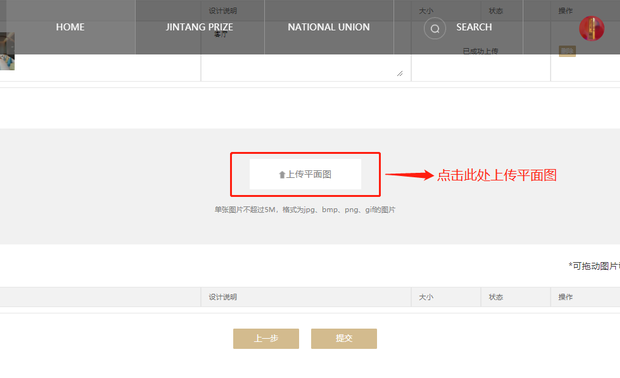Click the 操作 column header in lower table

tap(565, 297)
